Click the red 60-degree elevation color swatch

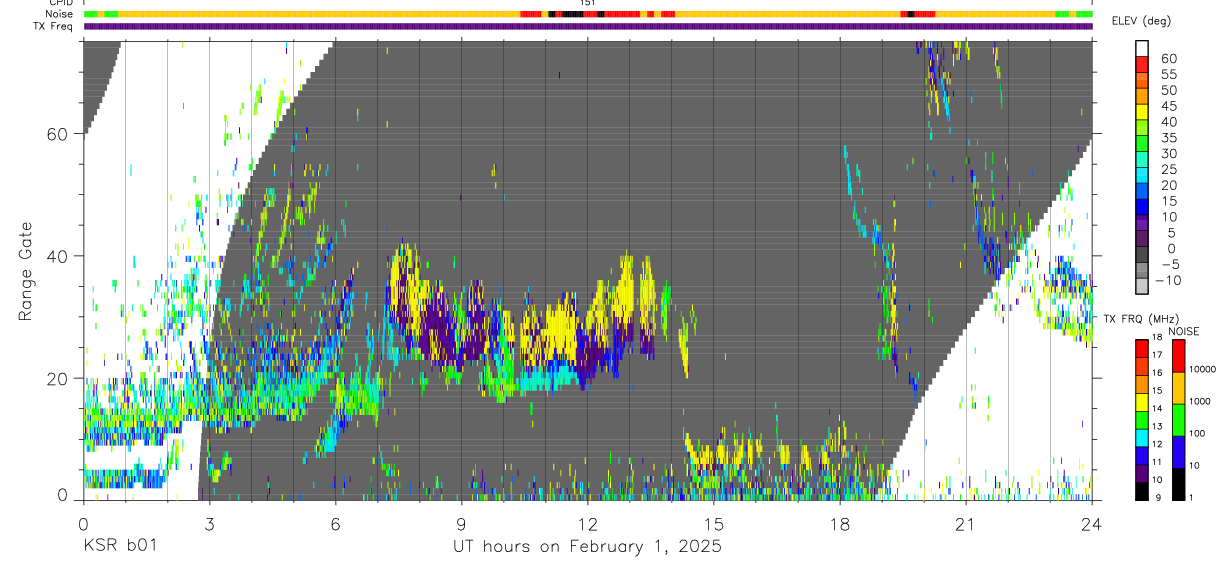click(x=1143, y=65)
